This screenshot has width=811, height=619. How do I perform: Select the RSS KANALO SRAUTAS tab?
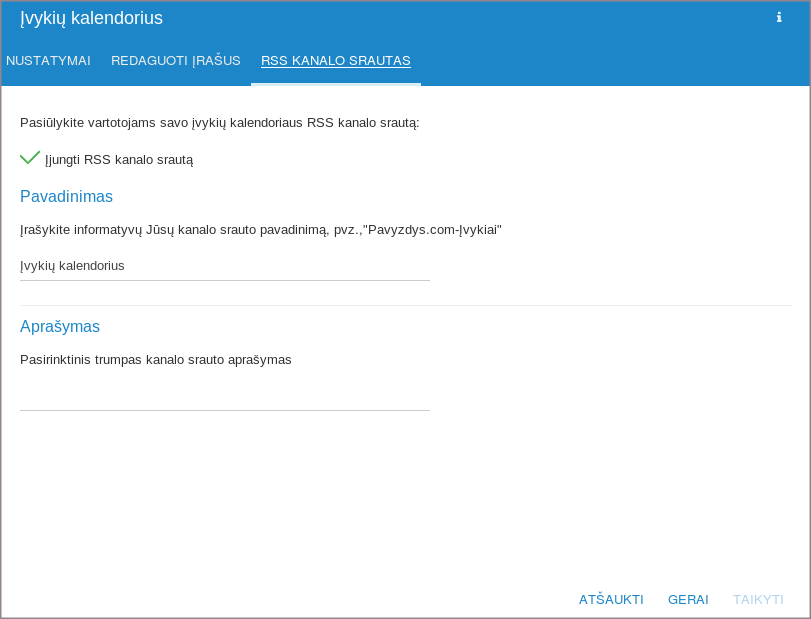336,61
